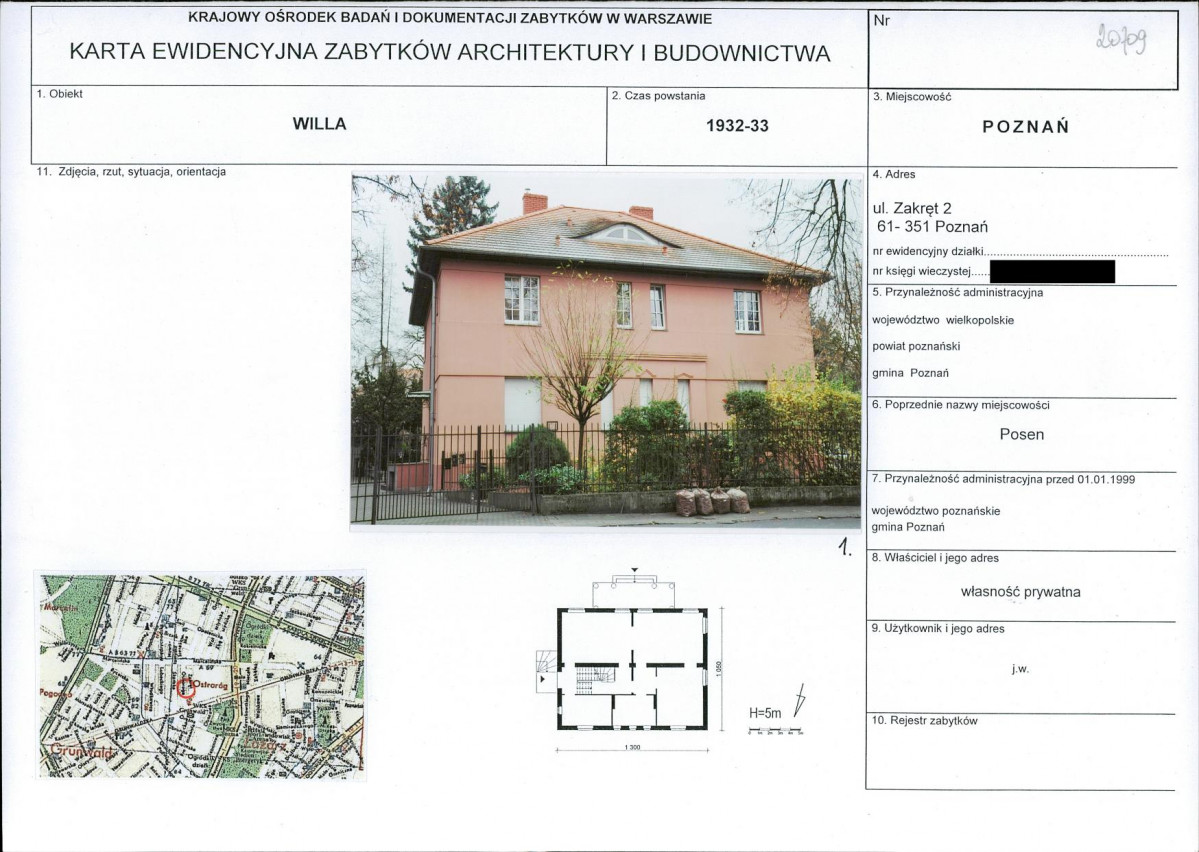1199x852 pixels.
Task: Click the empty Rejestr zabytków field
Action: [1020, 757]
